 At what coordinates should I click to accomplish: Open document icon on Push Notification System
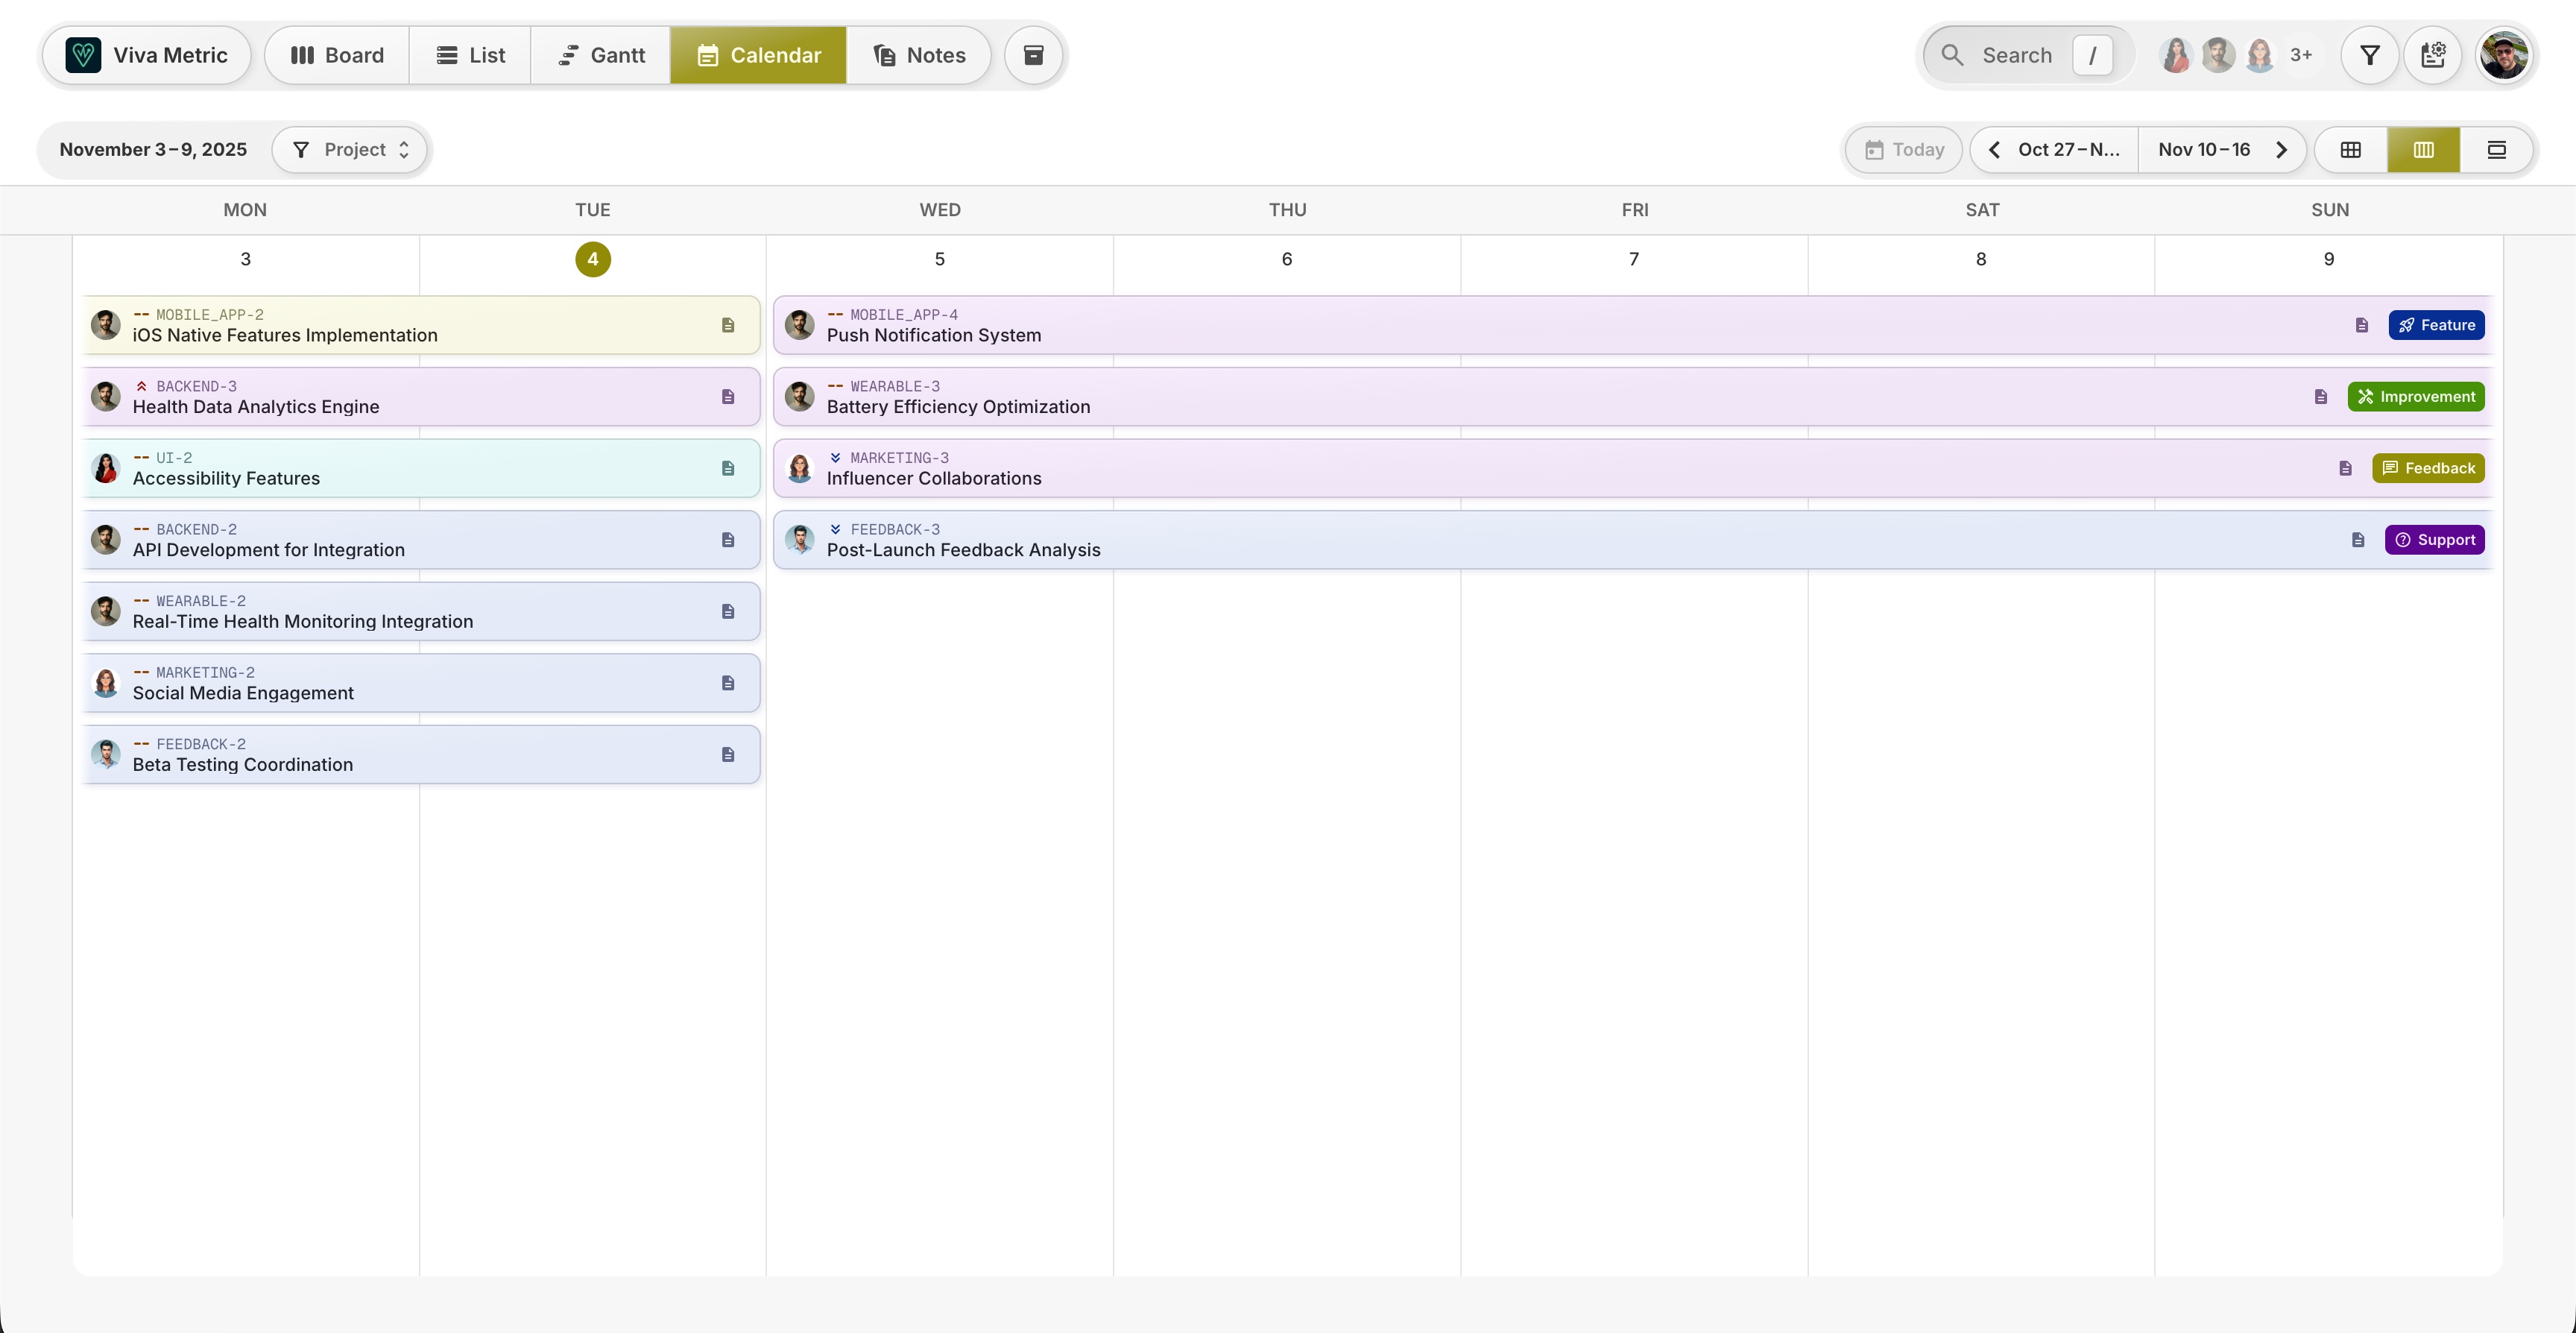click(2361, 325)
